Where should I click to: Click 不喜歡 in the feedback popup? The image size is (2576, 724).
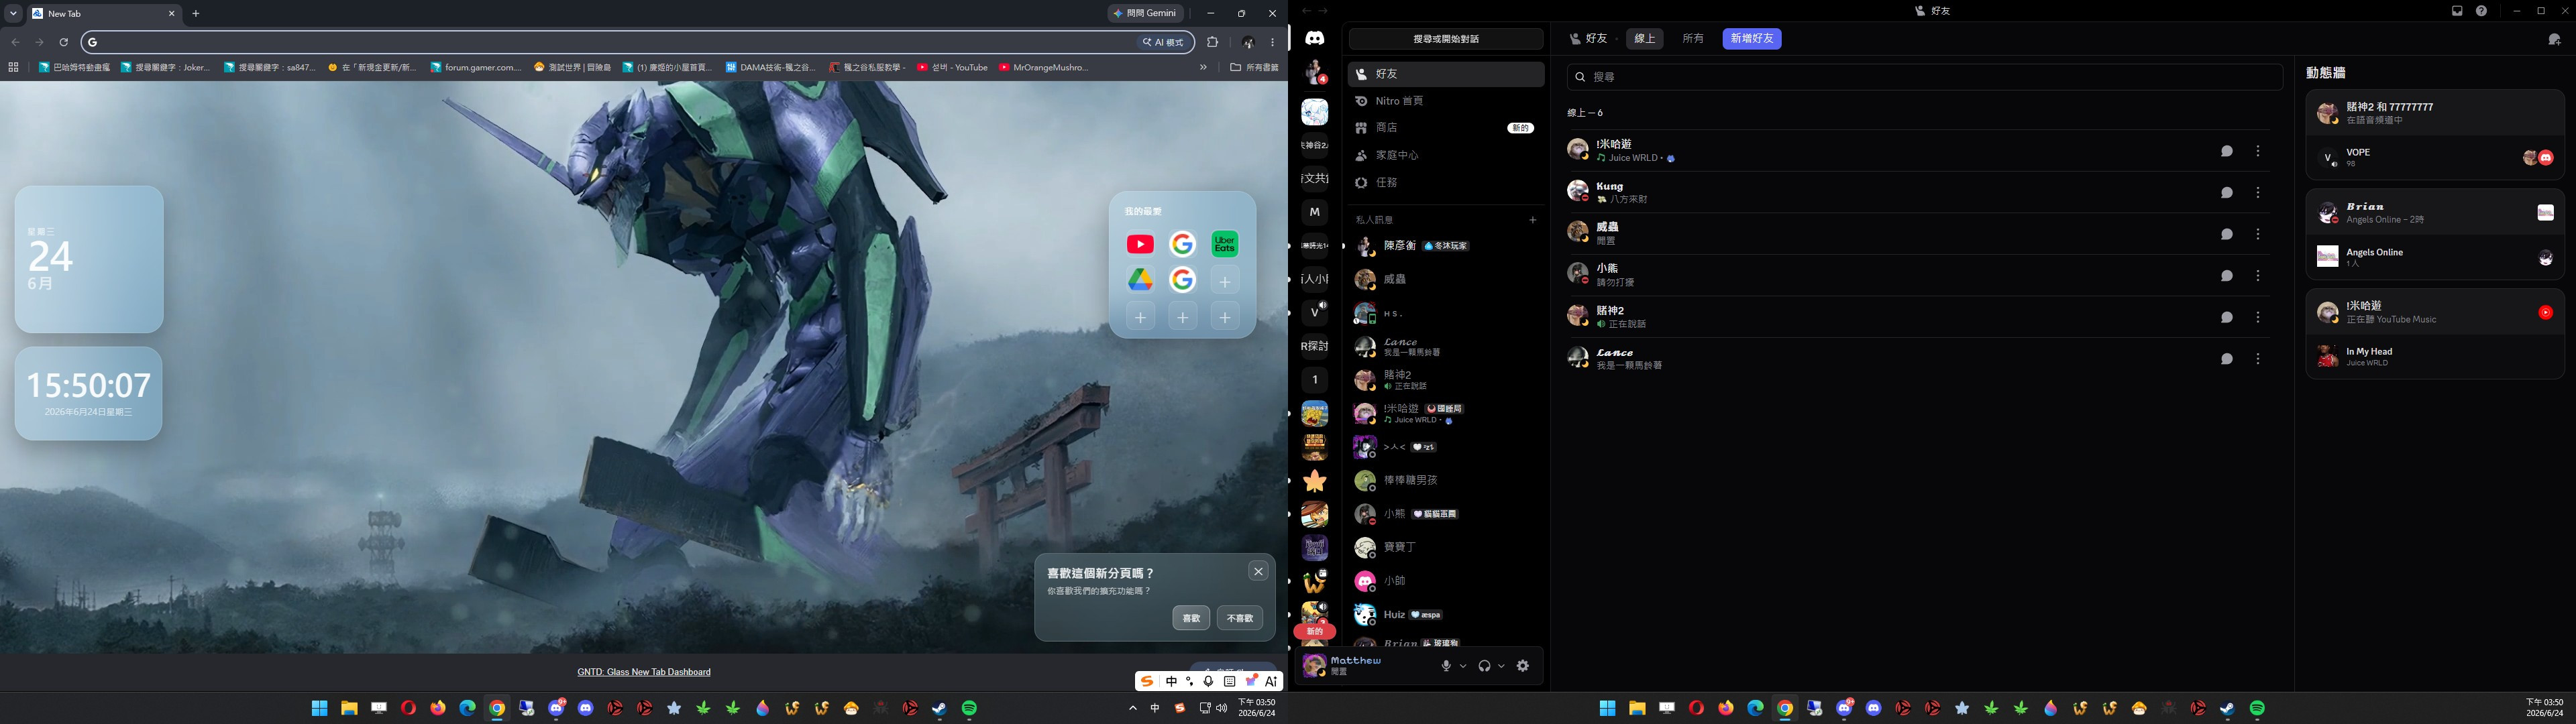coord(1240,618)
